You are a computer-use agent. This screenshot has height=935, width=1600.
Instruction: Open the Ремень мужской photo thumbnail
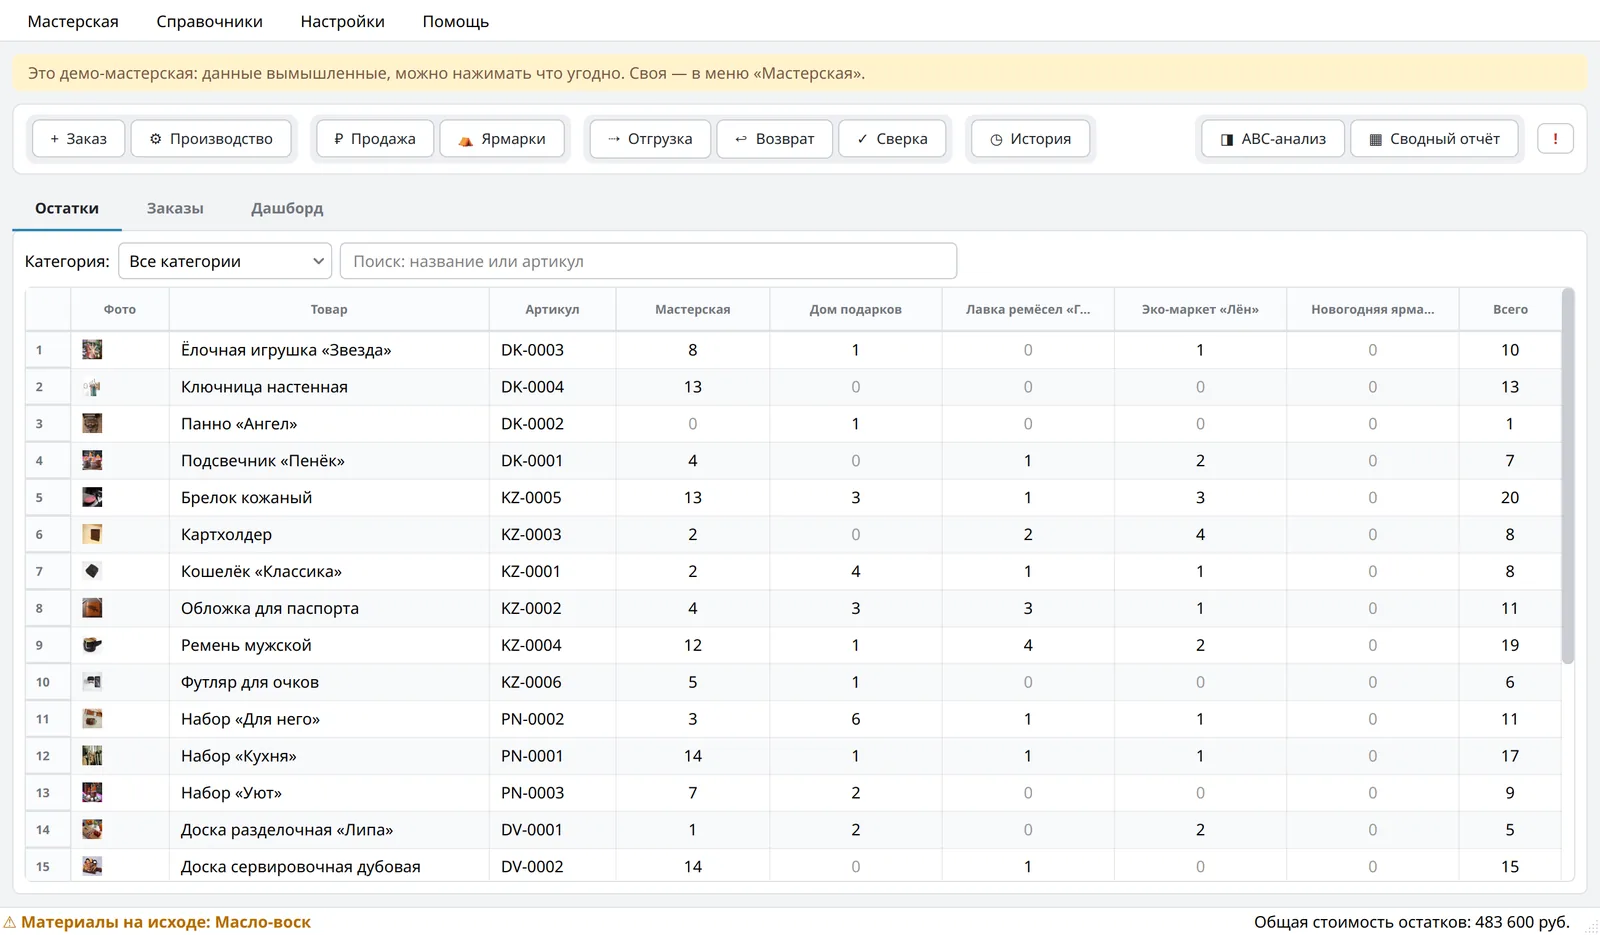(92, 645)
